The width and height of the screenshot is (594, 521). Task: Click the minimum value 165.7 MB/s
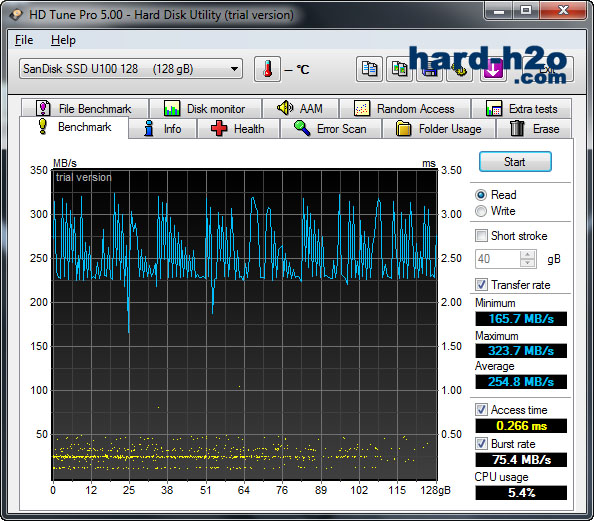521,319
